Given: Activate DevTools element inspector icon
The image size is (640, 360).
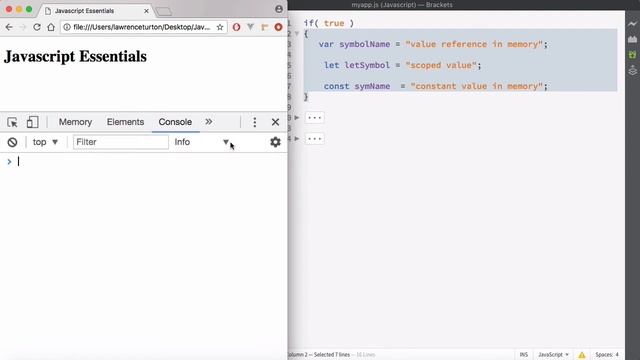Looking at the screenshot, I should coord(12,122).
